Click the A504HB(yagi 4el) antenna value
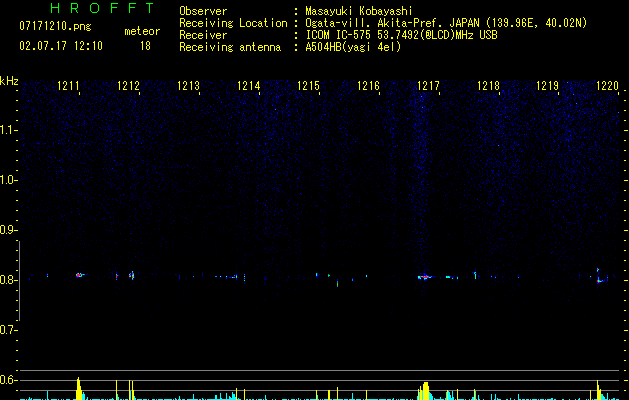This screenshot has height=400, width=629. click(x=353, y=47)
